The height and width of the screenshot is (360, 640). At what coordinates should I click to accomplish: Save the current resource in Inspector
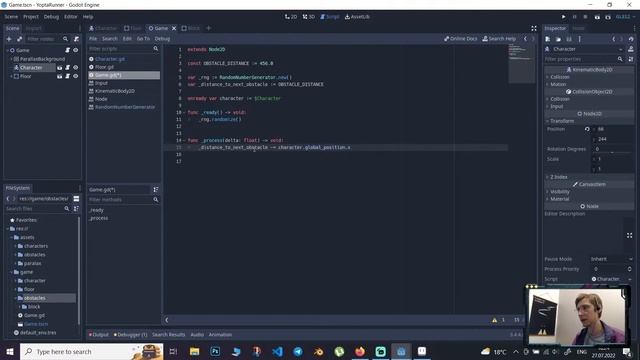tap(569, 39)
